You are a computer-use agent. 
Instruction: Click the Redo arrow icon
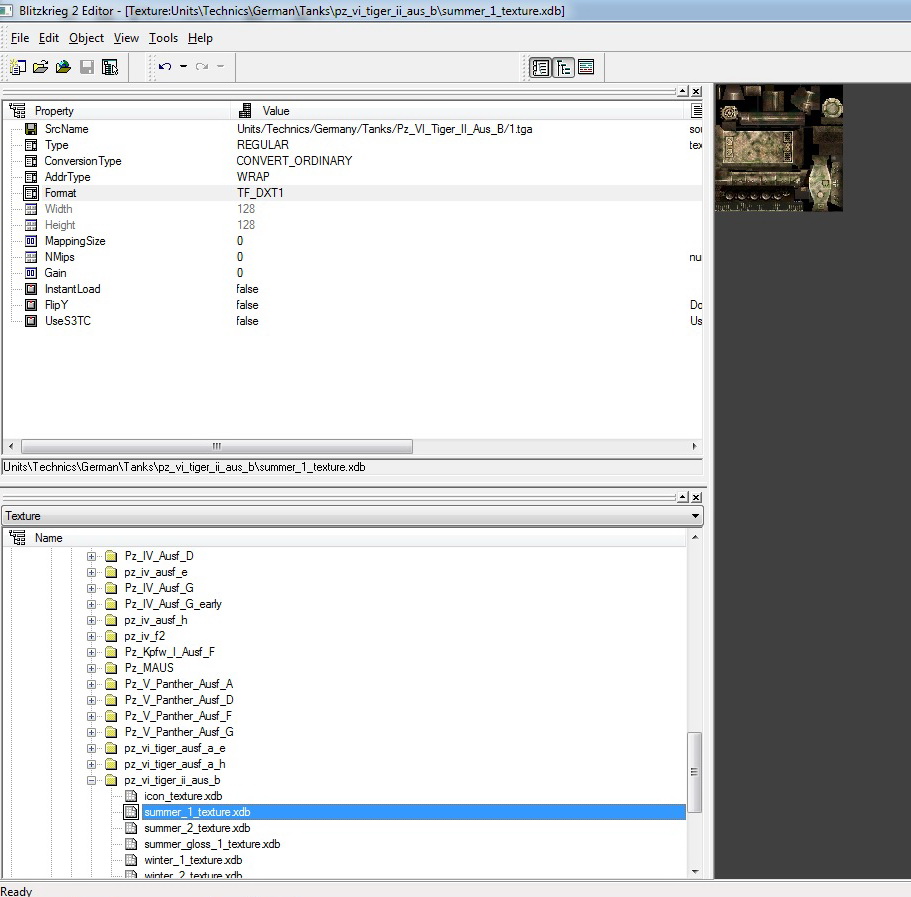tap(202, 66)
